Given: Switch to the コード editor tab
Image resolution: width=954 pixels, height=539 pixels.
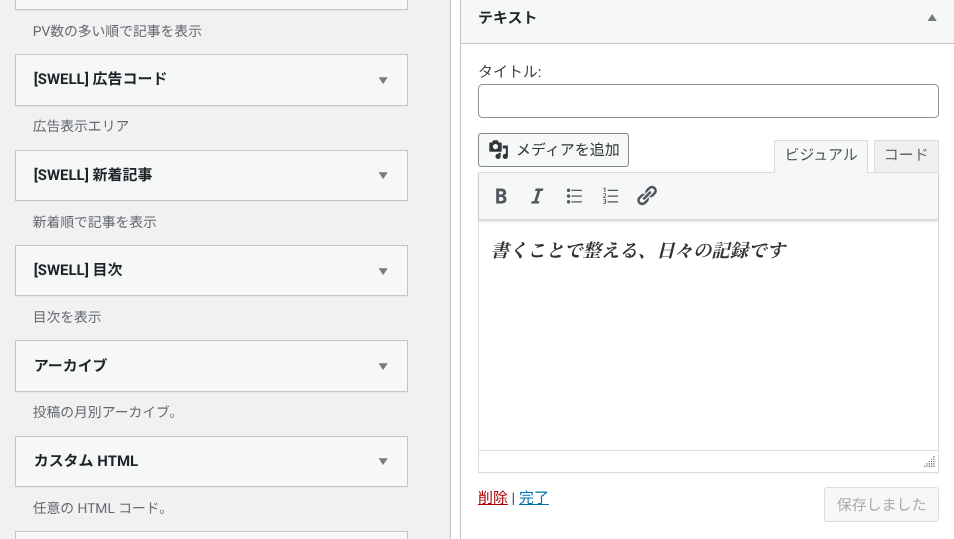Looking at the screenshot, I should [x=906, y=155].
